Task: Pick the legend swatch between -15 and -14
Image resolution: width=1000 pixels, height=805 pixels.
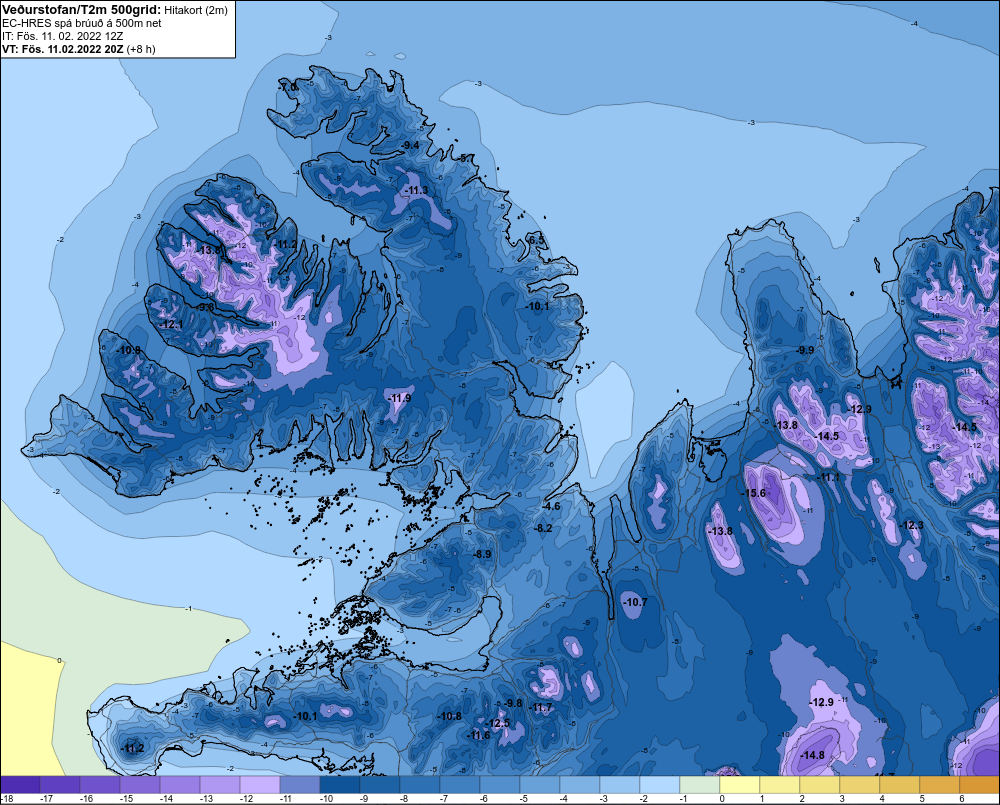Action: click(140, 784)
